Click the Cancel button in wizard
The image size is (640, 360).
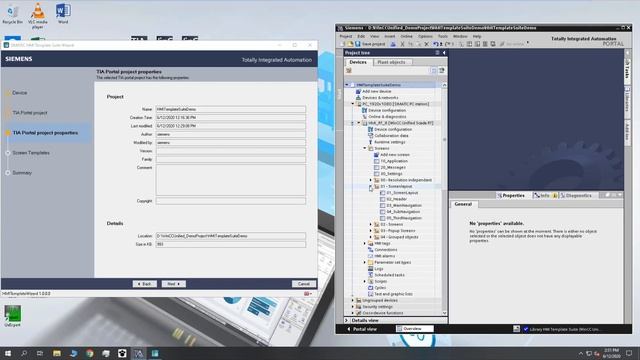click(x=304, y=284)
